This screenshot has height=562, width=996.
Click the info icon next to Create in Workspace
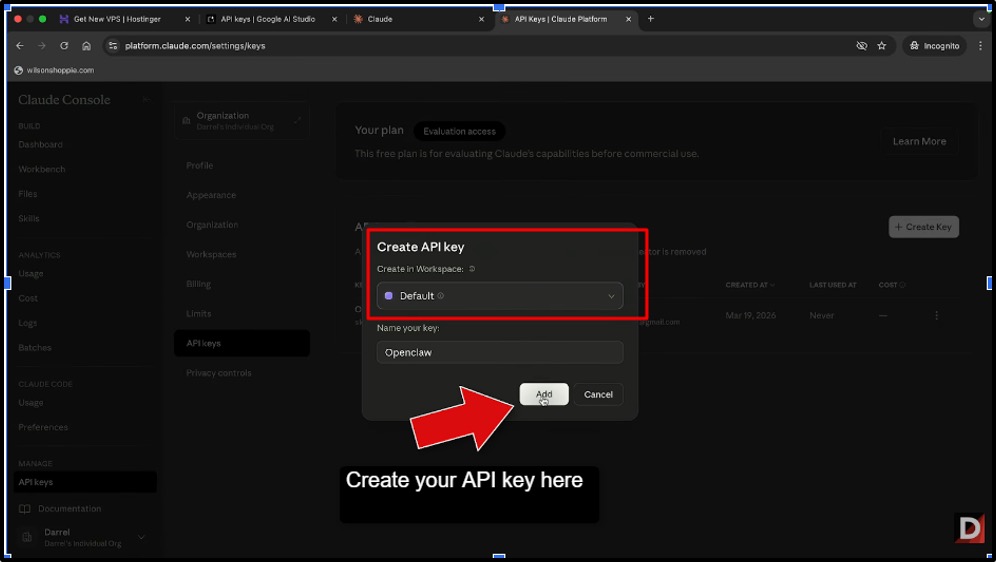(x=472, y=269)
